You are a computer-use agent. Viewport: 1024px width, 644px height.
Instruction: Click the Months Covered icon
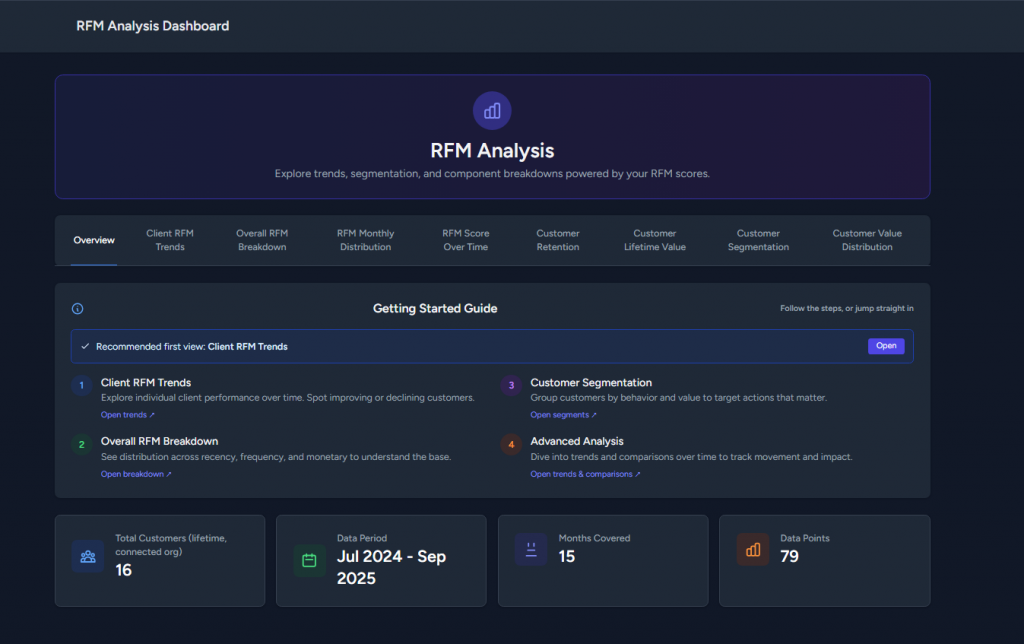(x=531, y=549)
